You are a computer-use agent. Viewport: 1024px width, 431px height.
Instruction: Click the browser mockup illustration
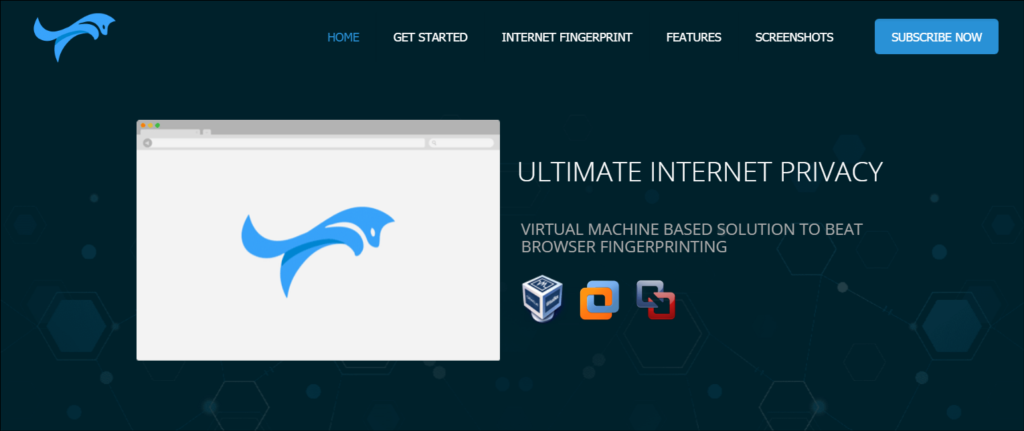[318, 240]
